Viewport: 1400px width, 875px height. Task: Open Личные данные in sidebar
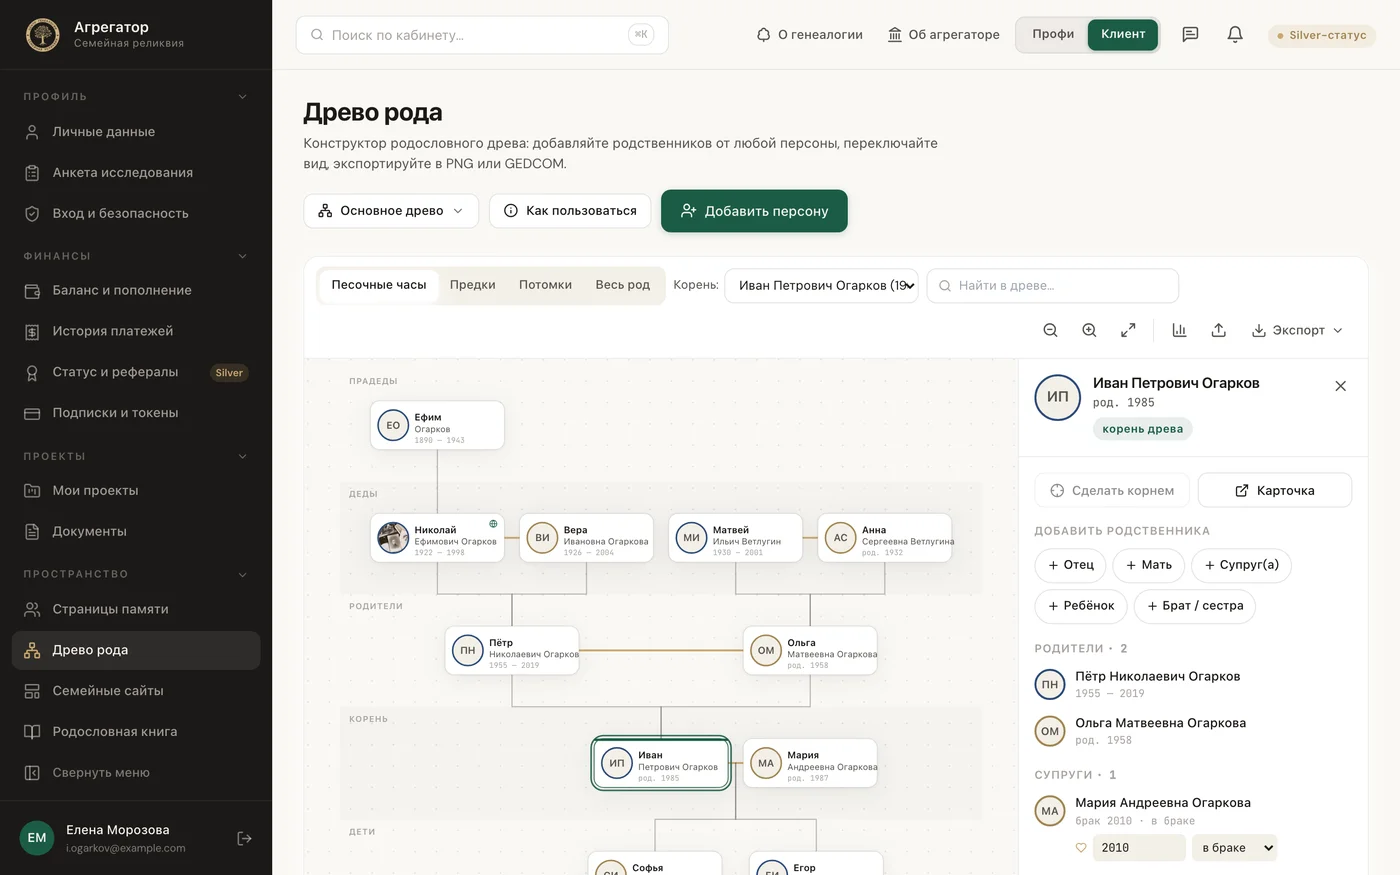(x=136, y=132)
